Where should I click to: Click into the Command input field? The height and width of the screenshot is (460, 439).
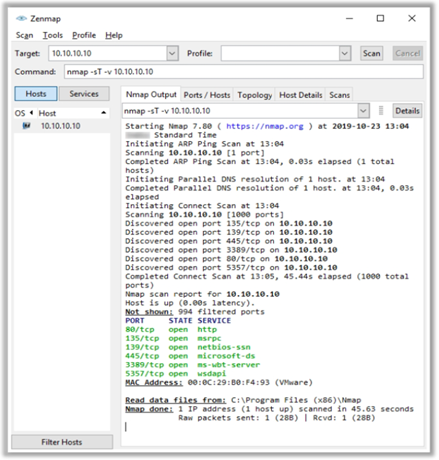pos(244,72)
